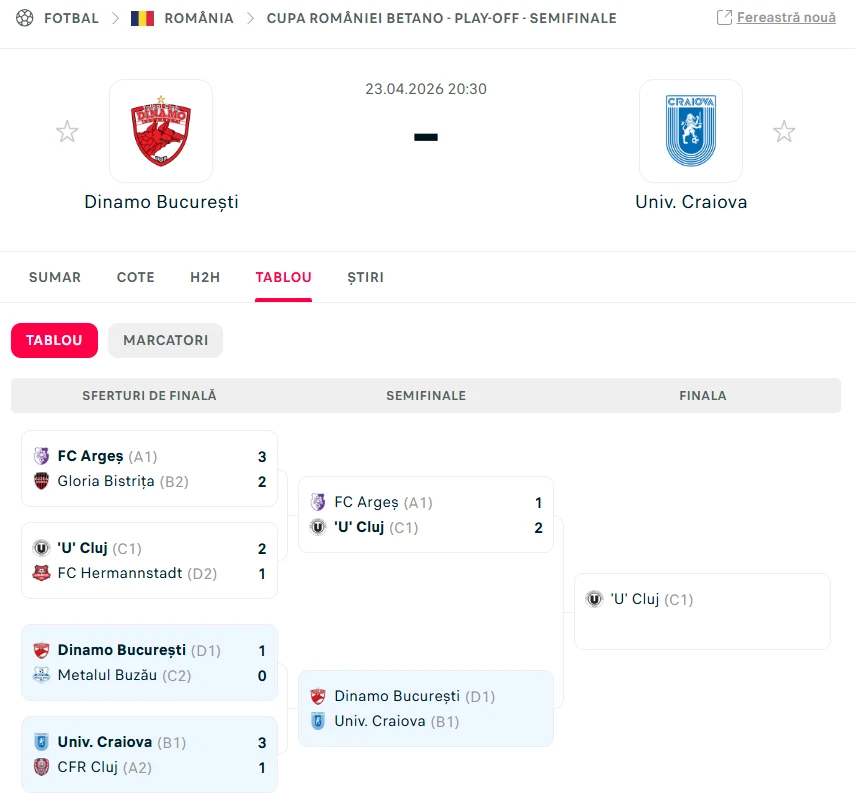Open the Fereastră nouă link

pos(786,17)
